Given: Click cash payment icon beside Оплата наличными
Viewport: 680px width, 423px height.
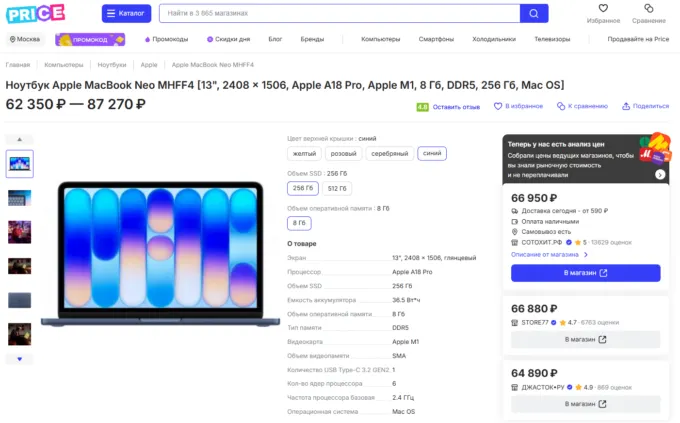Looking at the screenshot, I should [515, 221].
